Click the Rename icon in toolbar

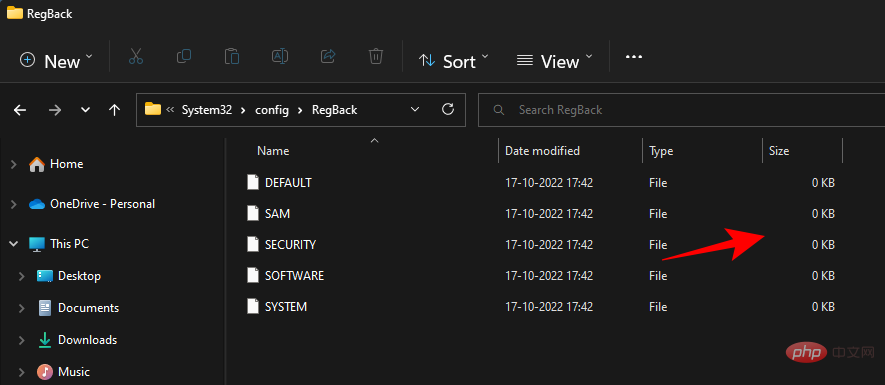[281, 56]
